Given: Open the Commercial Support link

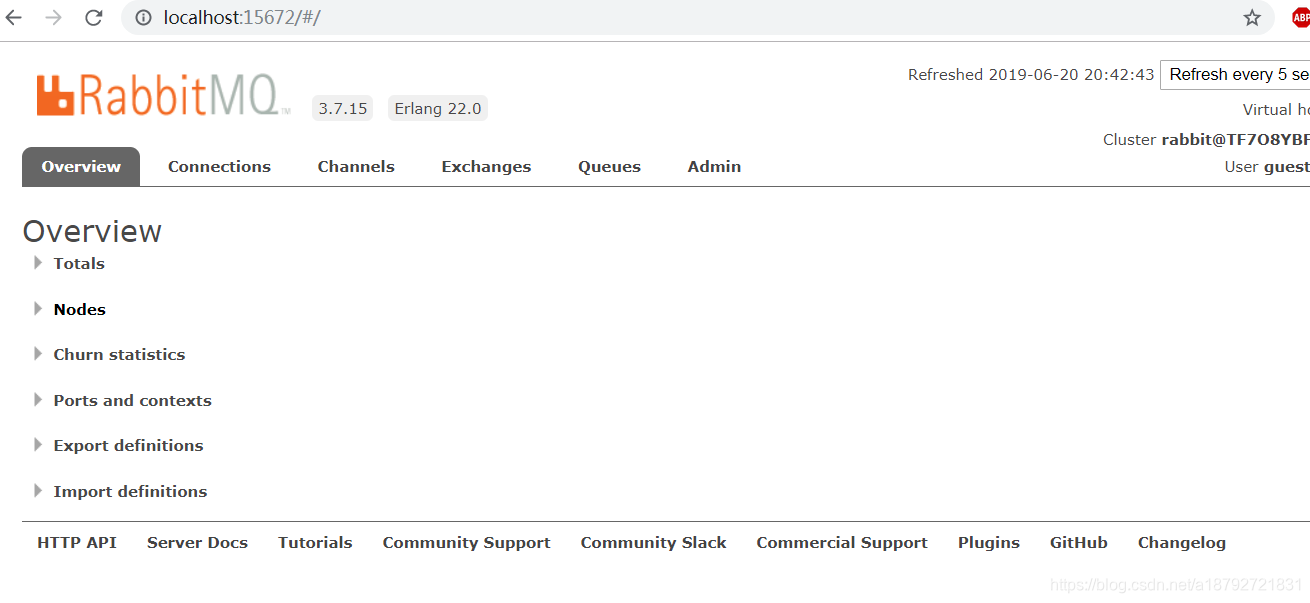Looking at the screenshot, I should point(842,542).
